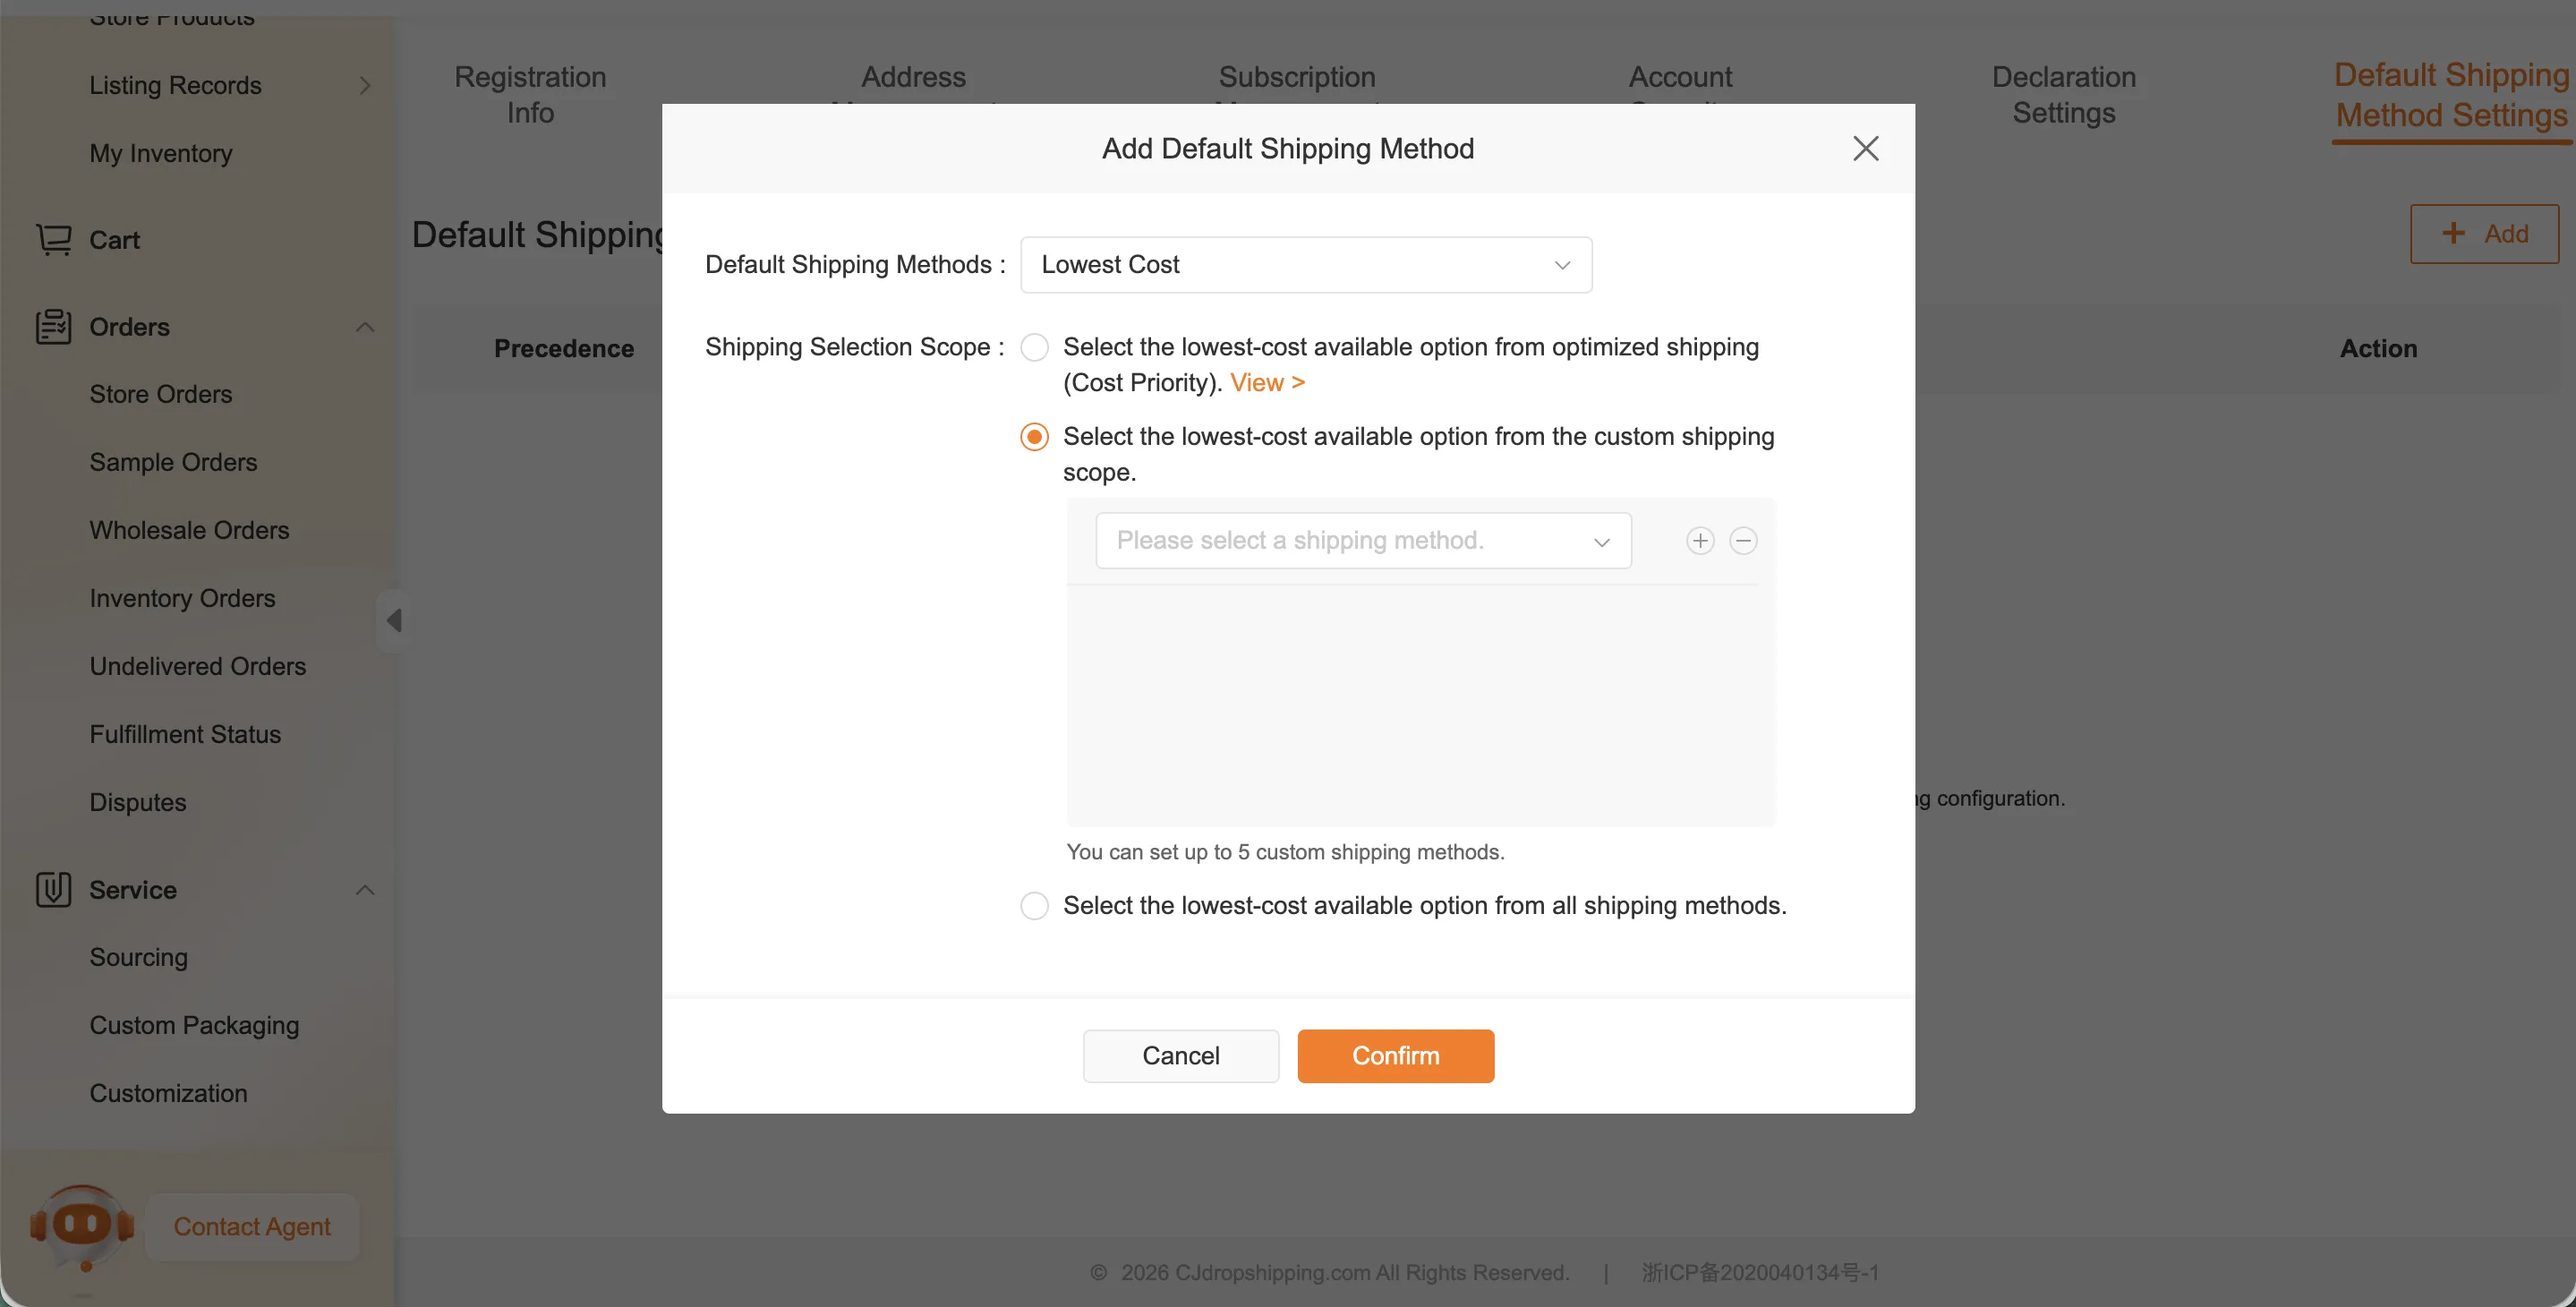This screenshot has height=1307, width=2576.
Task: Switch to the Declaration Settings tab
Action: pyautogui.click(x=2063, y=95)
